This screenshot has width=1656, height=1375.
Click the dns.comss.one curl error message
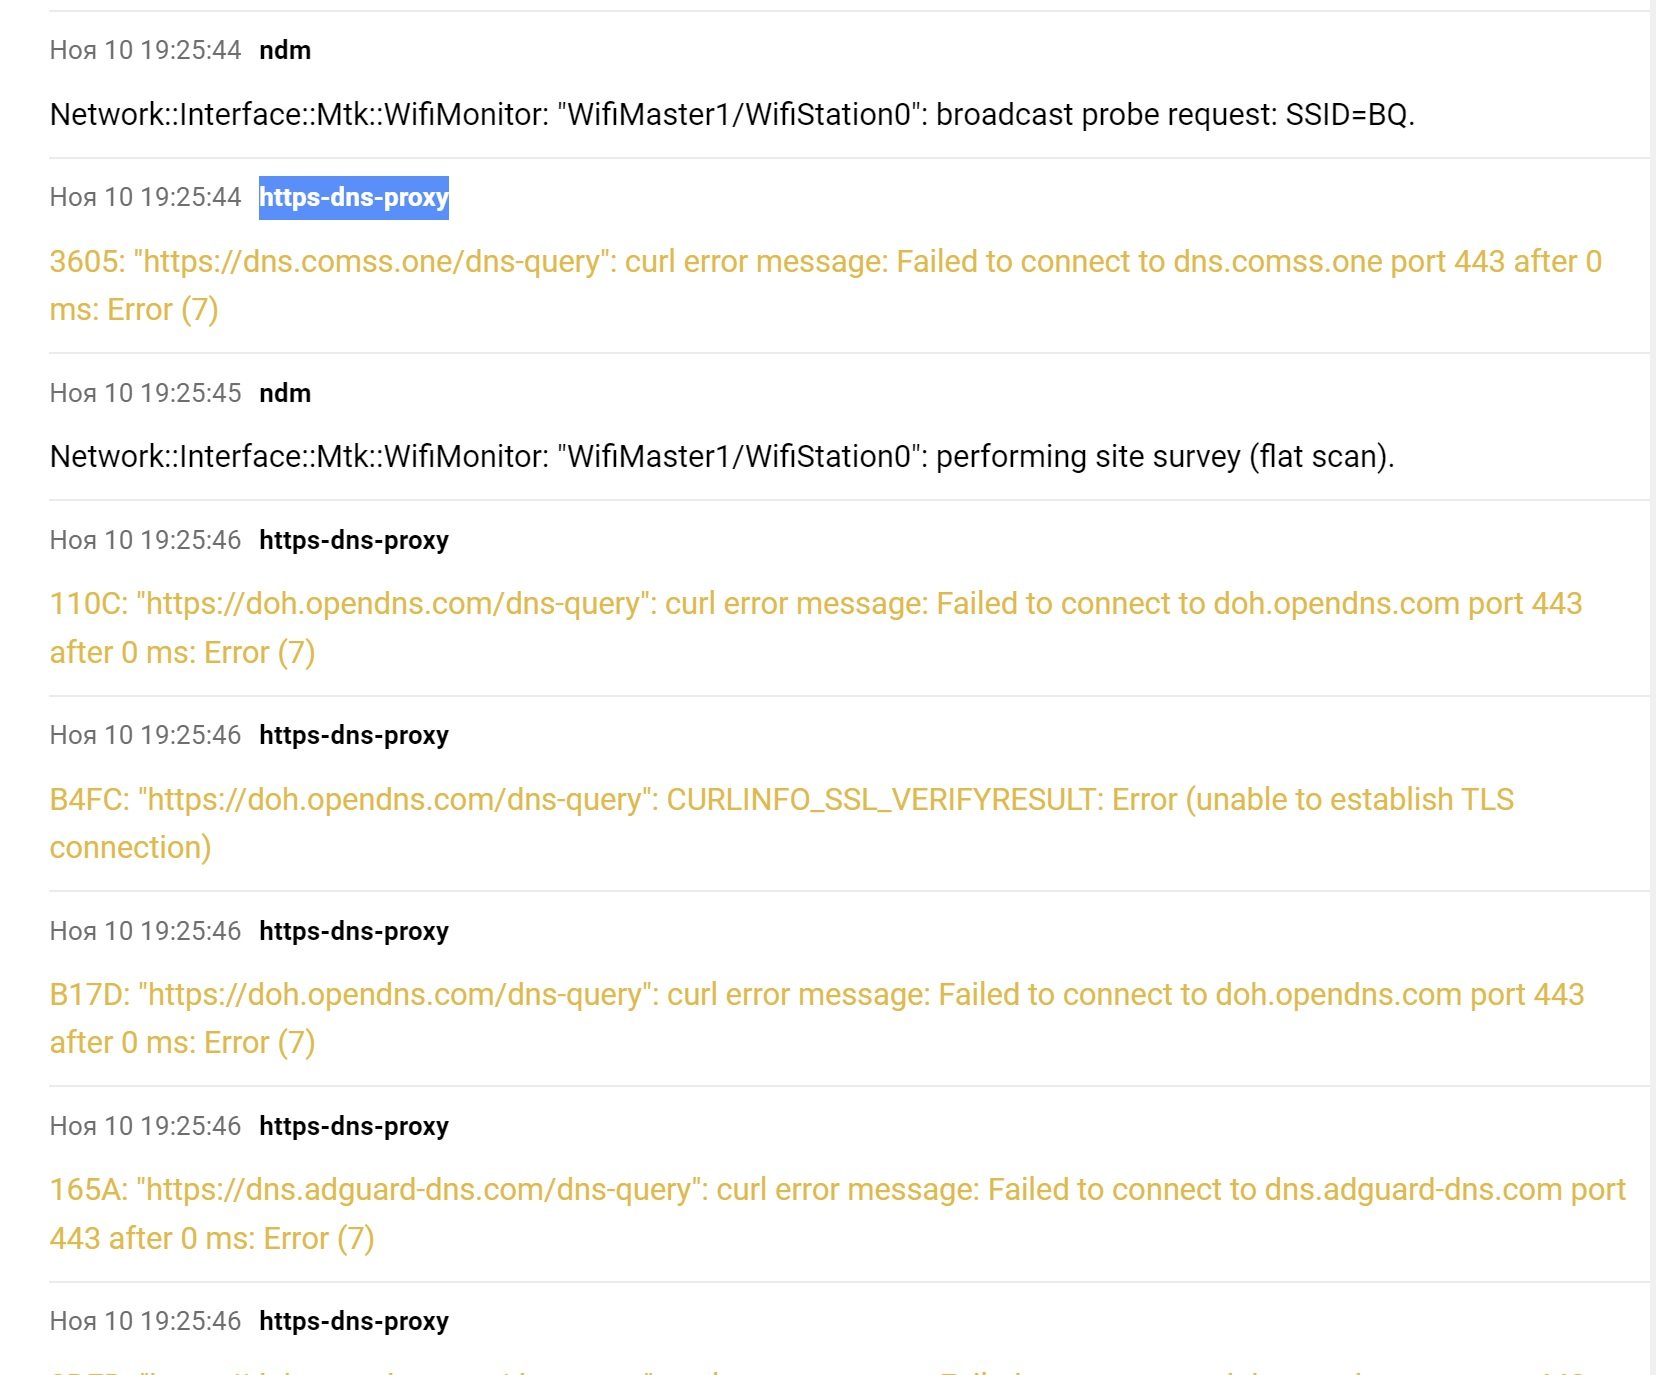click(x=826, y=285)
